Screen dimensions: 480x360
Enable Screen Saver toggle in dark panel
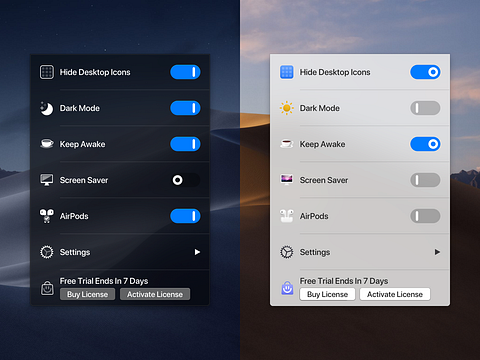coord(185,180)
